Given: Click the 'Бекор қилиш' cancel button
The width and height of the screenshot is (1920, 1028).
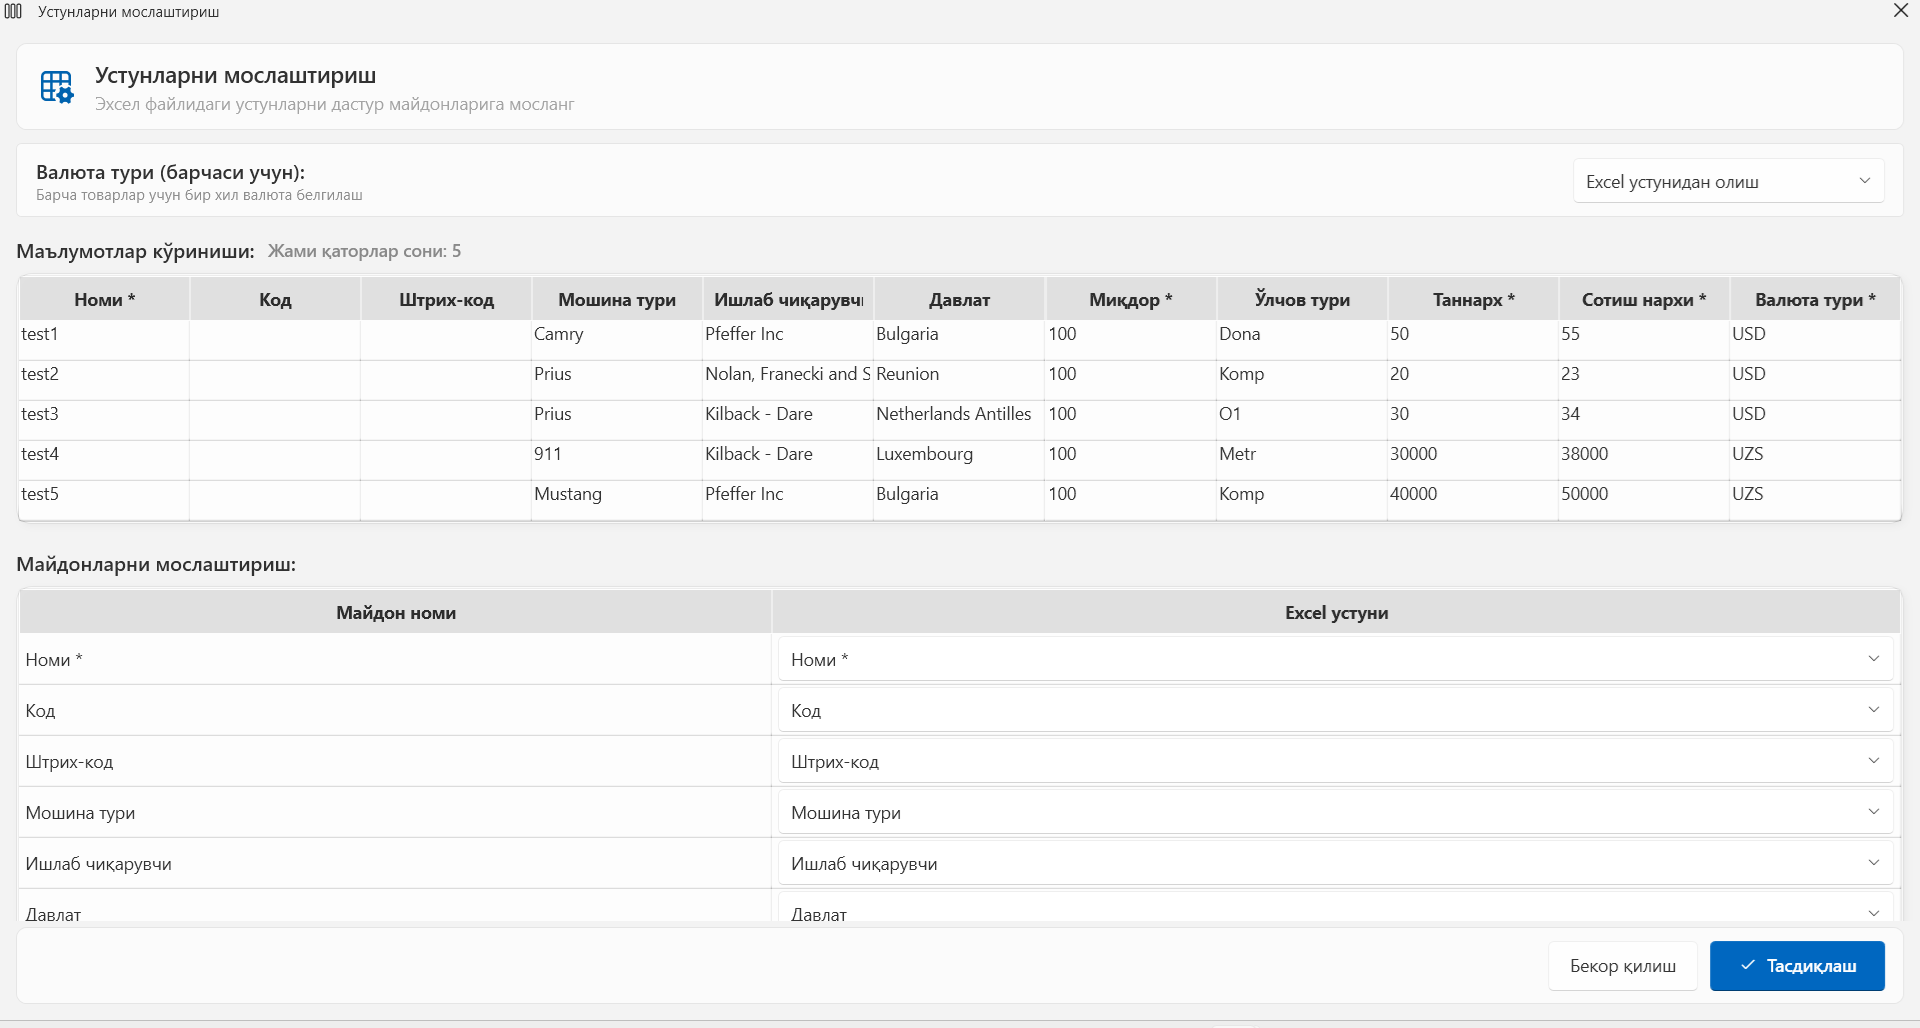Looking at the screenshot, I should coord(1622,966).
